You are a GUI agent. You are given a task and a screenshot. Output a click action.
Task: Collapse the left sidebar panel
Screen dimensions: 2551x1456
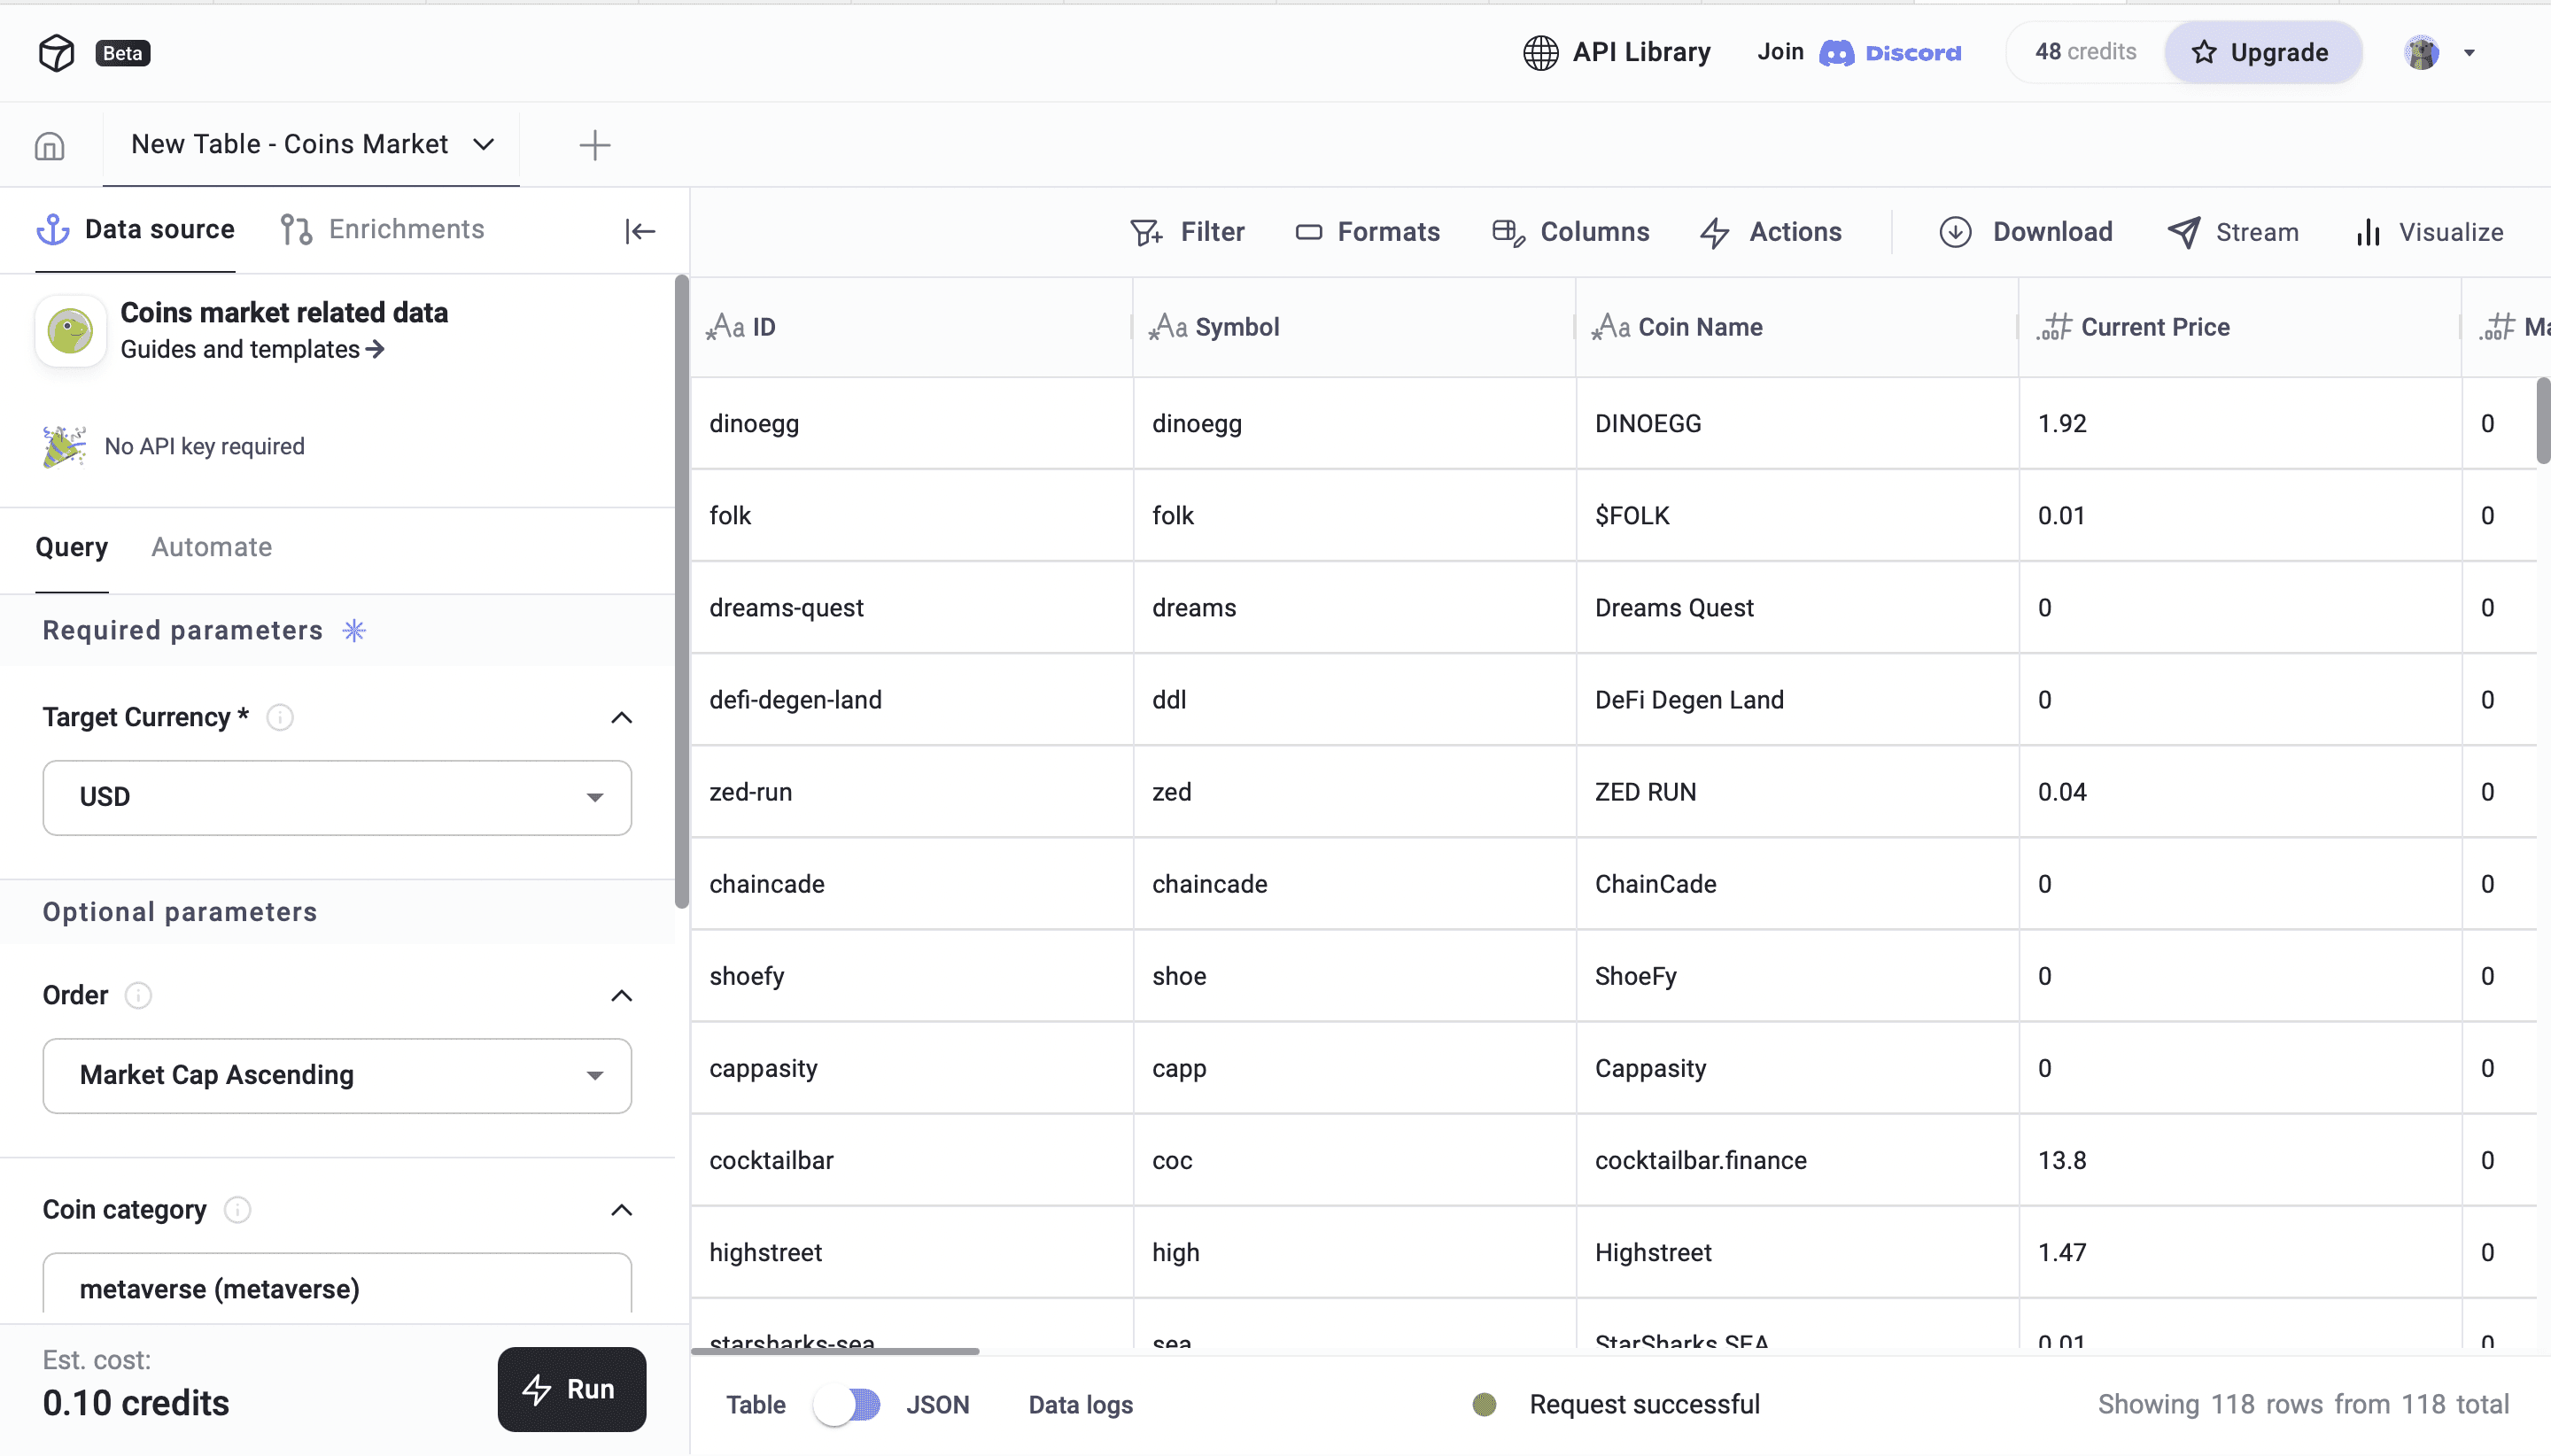(x=640, y=232)
